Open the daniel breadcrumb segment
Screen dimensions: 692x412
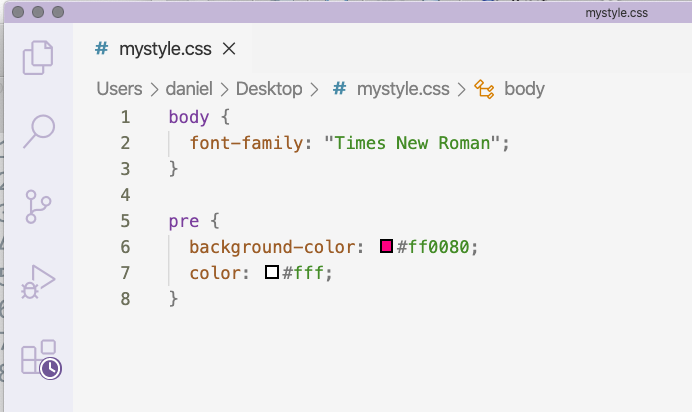tap(189, 89)
